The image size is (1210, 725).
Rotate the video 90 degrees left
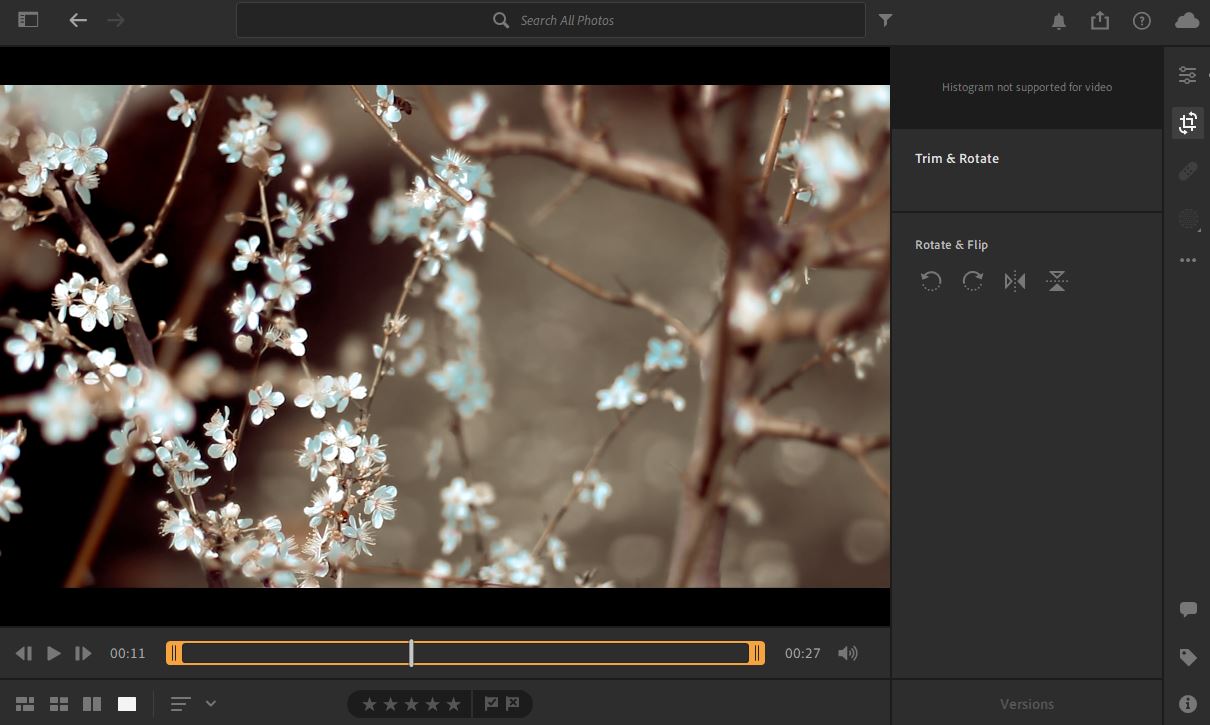930,281
